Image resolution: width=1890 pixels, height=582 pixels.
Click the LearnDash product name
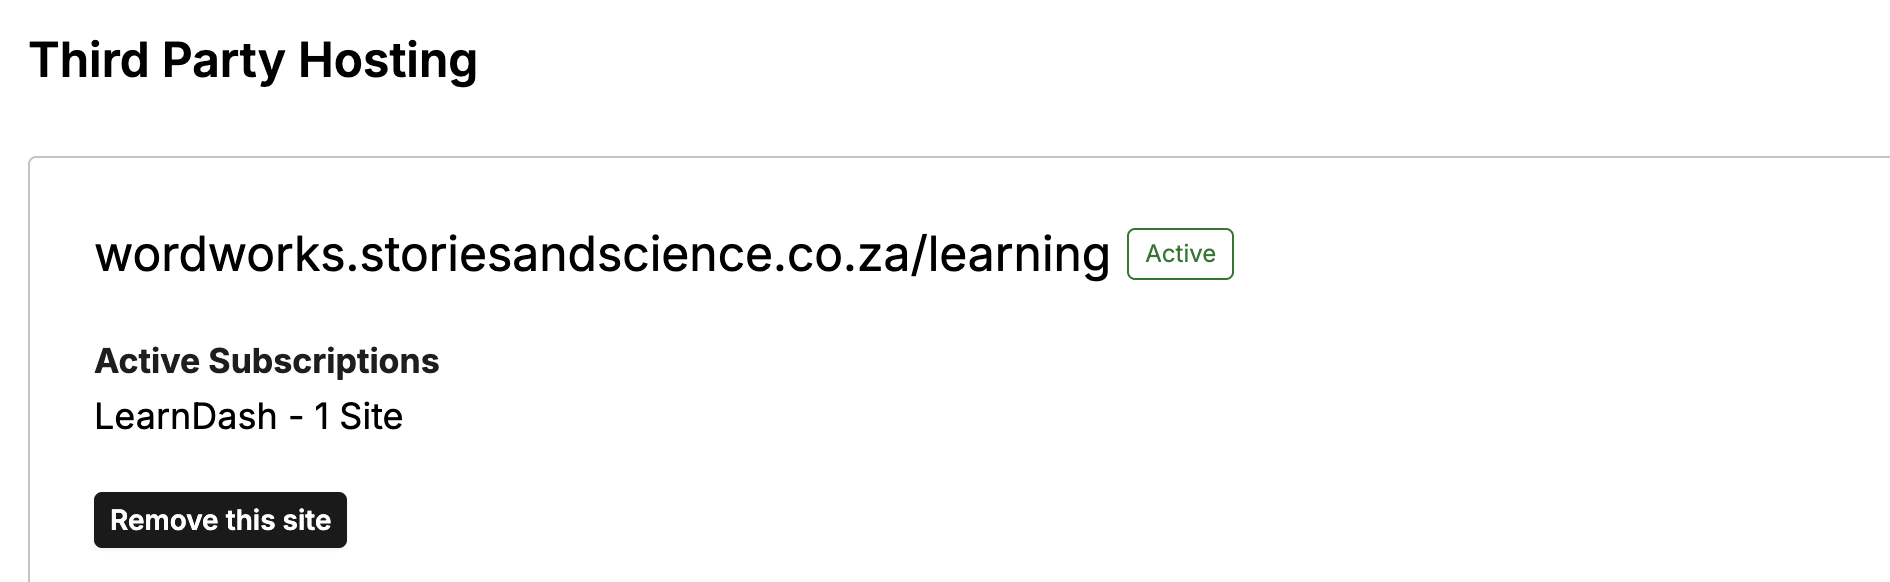click(185, 416)
